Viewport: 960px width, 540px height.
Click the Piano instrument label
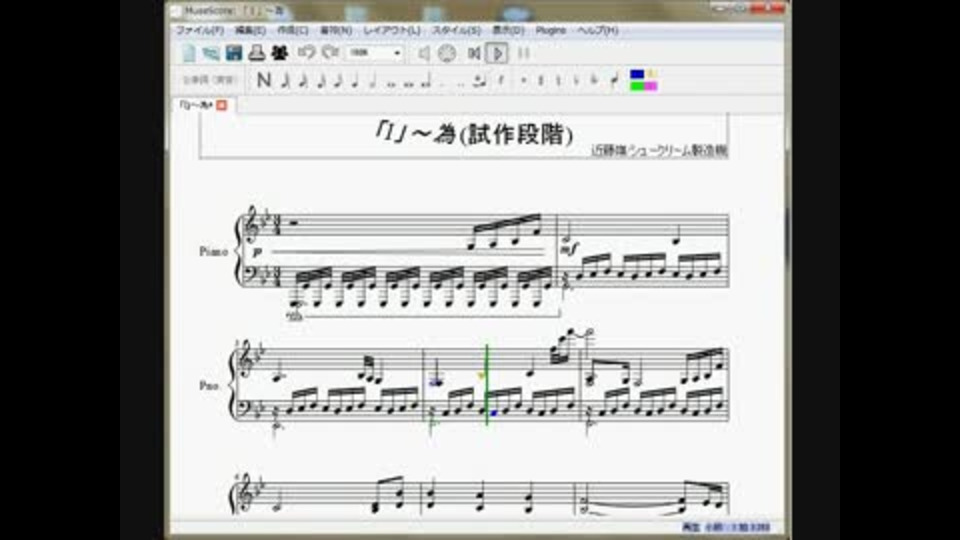point(213,252)
